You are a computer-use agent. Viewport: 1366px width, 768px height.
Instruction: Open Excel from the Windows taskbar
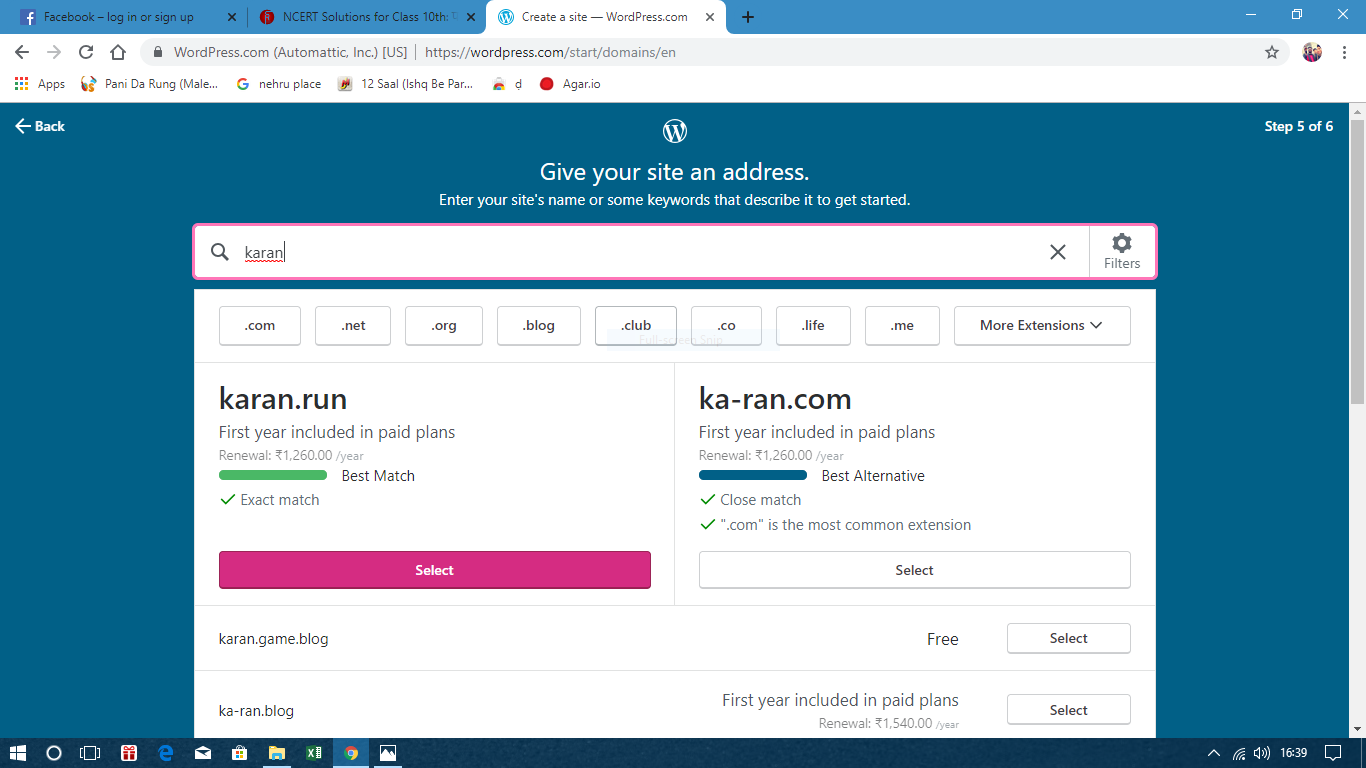313,753
